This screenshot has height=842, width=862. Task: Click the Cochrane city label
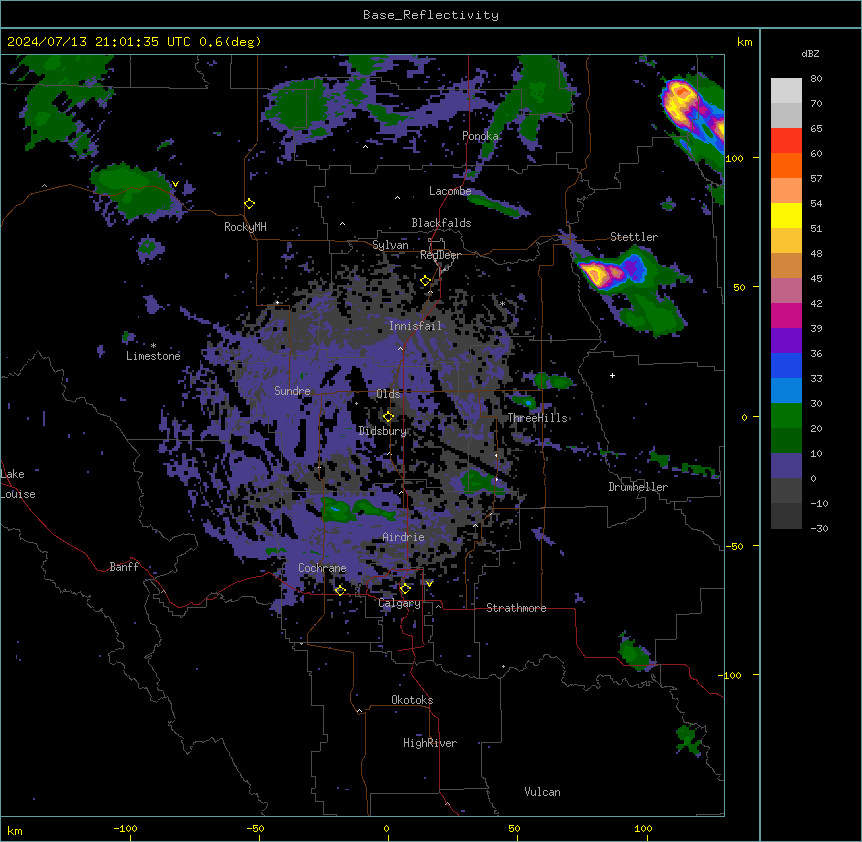point(322,568)
